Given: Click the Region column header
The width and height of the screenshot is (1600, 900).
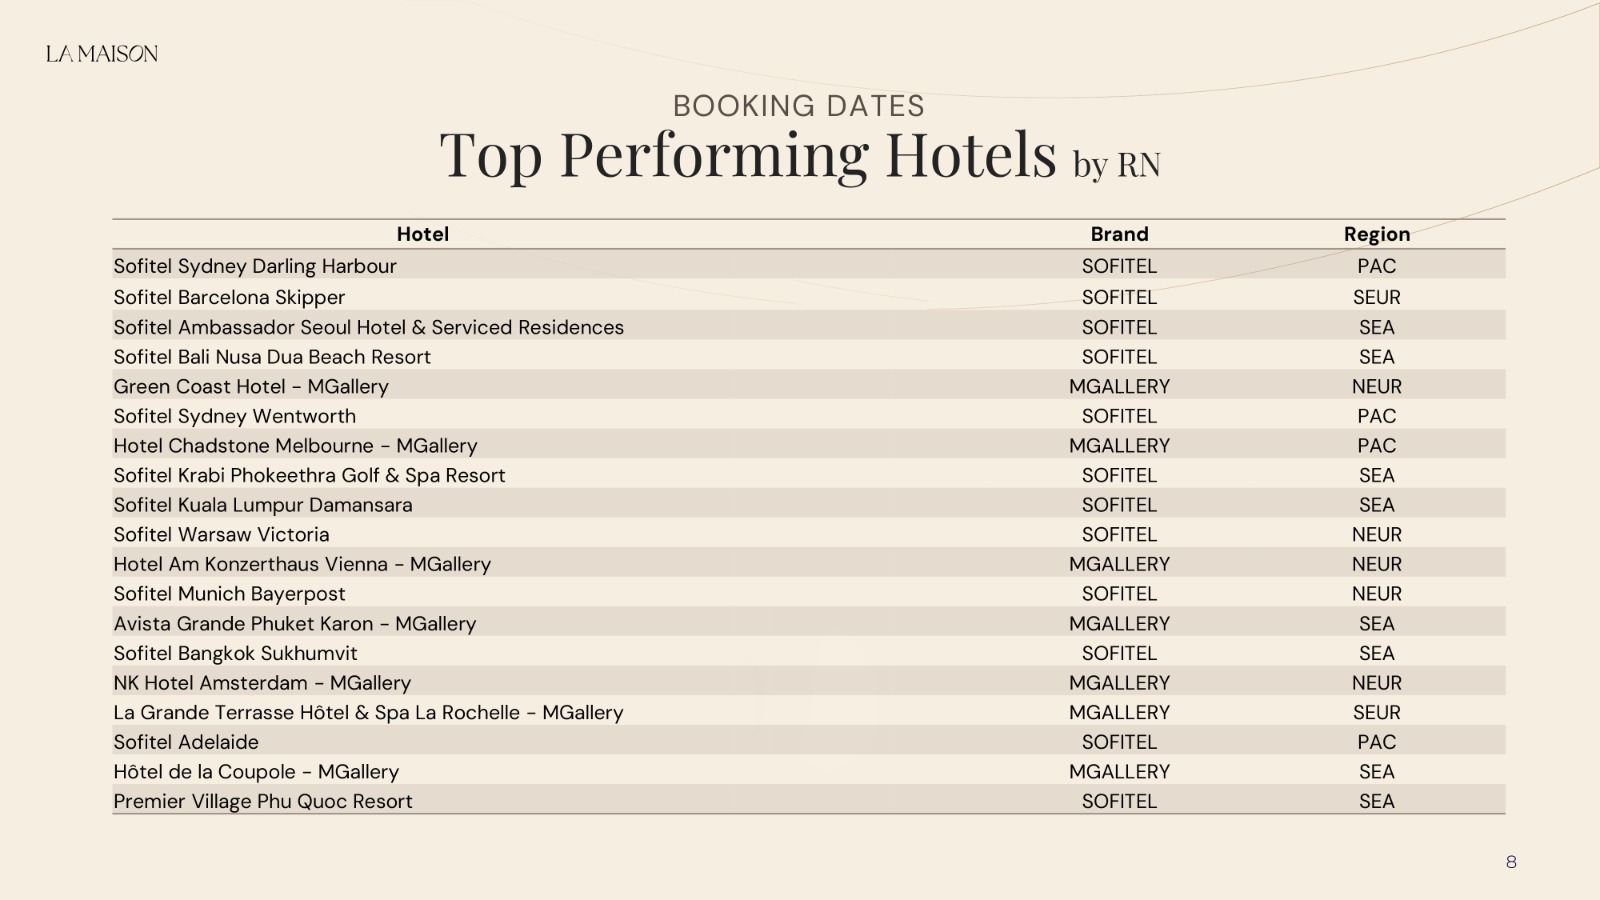Looking at the screenshot, I should (1376, 234).
